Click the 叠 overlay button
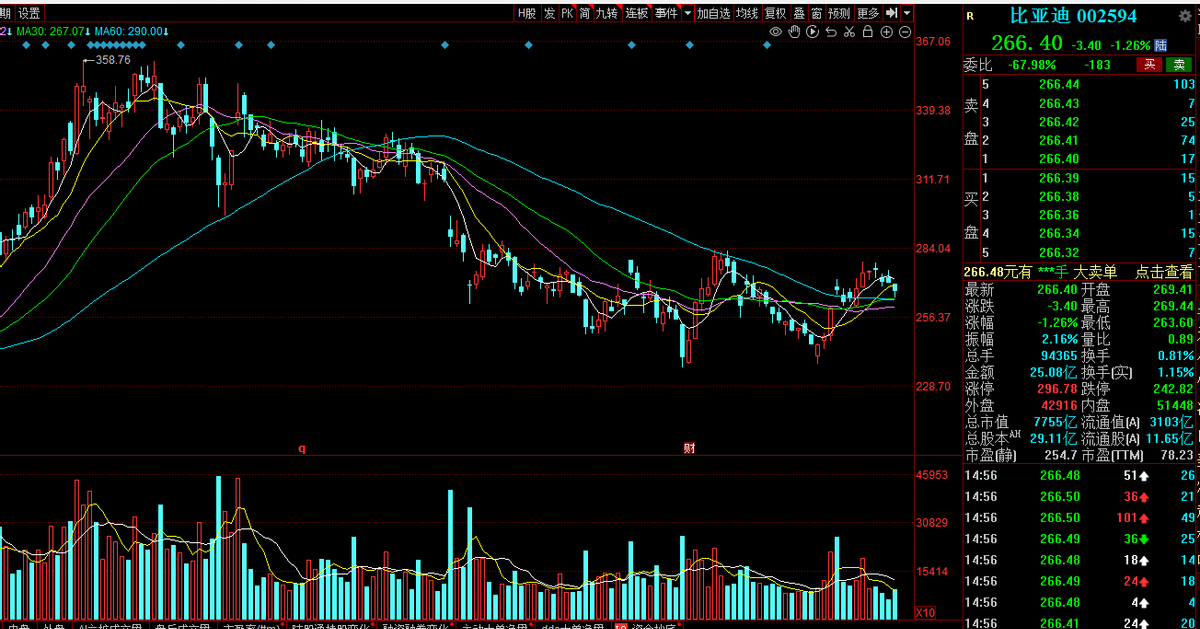This screenshot has width=1200, height=629. pyautogui.click(x=799, y=13)
